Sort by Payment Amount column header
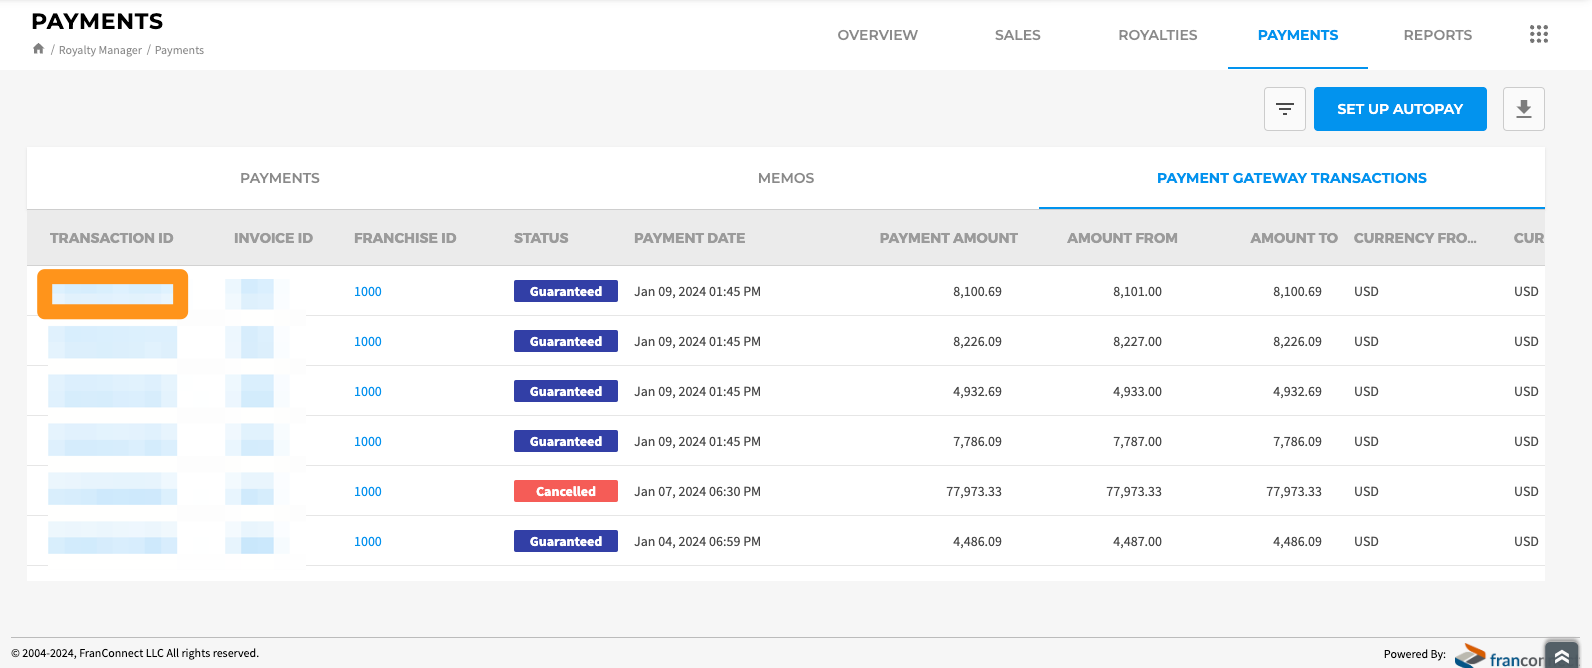The height and width of the screenshot is (668, 1592). [x=949, y=238]
